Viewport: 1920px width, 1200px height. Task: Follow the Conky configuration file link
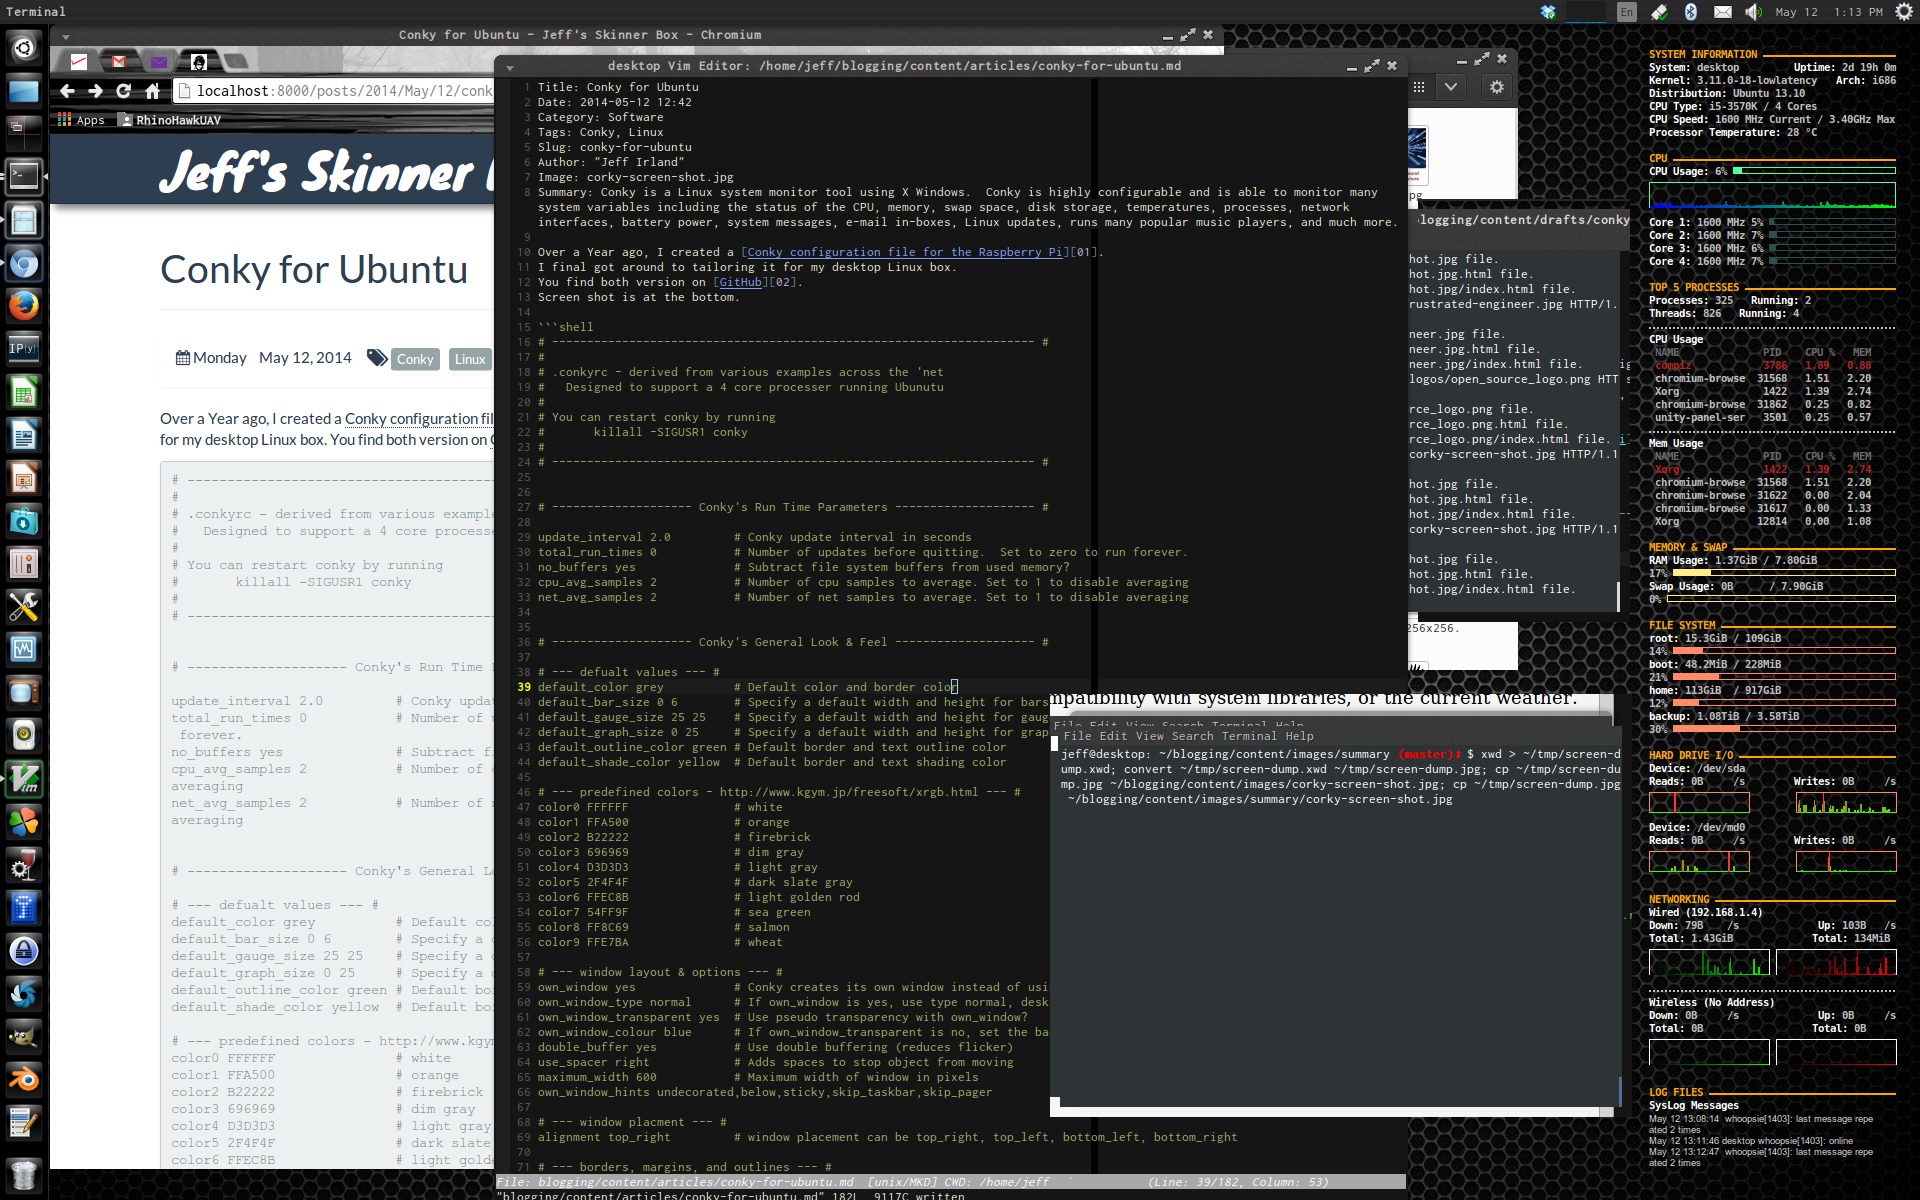coord(419,419)
